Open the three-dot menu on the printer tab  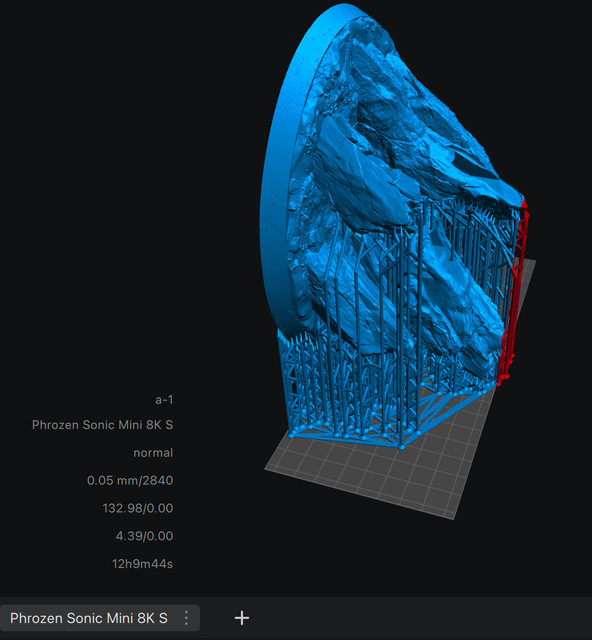pyautogui.click(x=186, y=618)
